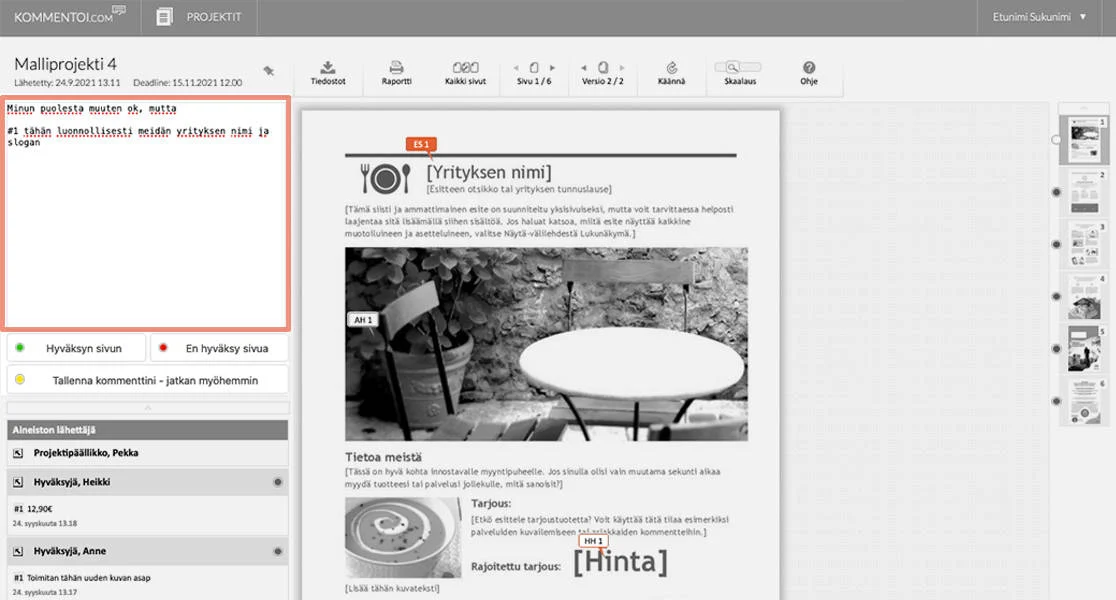Show all pages with Kaikki sivut
The image size is (1116, 600).
click(465, 68)
